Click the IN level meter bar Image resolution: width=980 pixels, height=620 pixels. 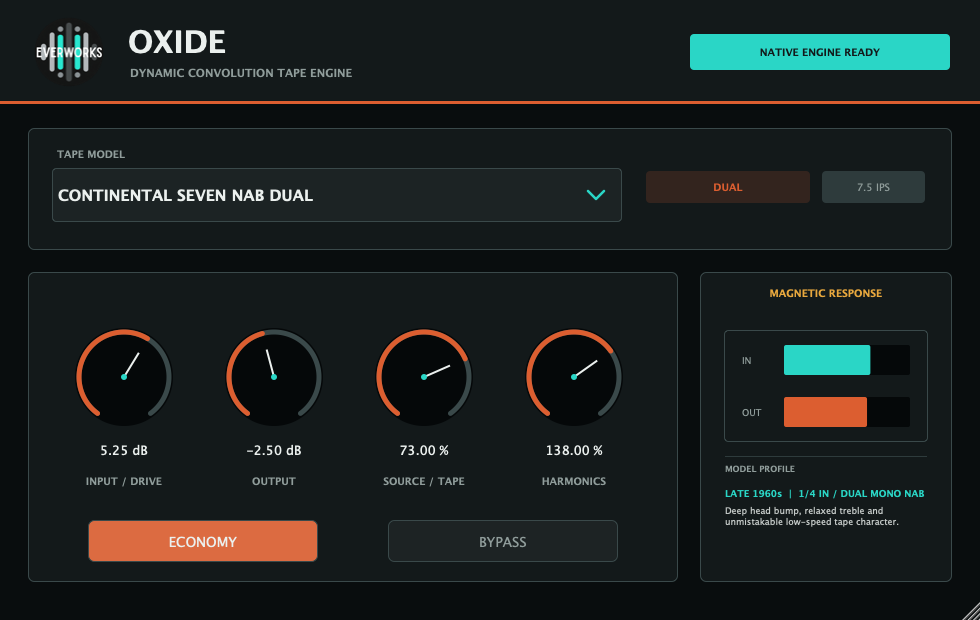coord(846,360)
